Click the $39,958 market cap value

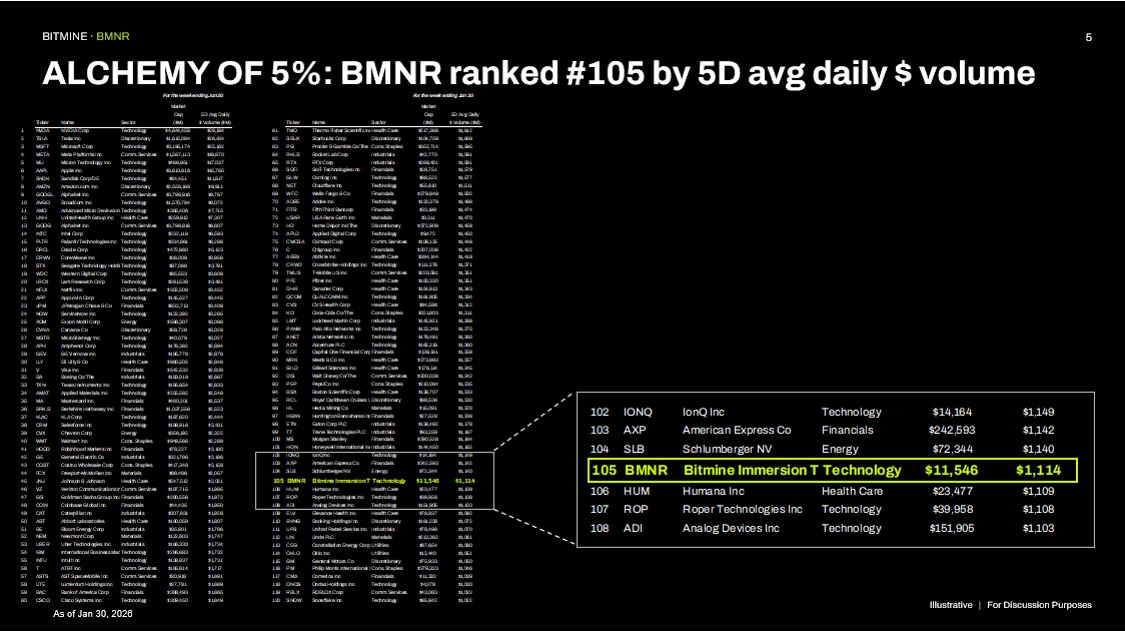pos(952,509)
